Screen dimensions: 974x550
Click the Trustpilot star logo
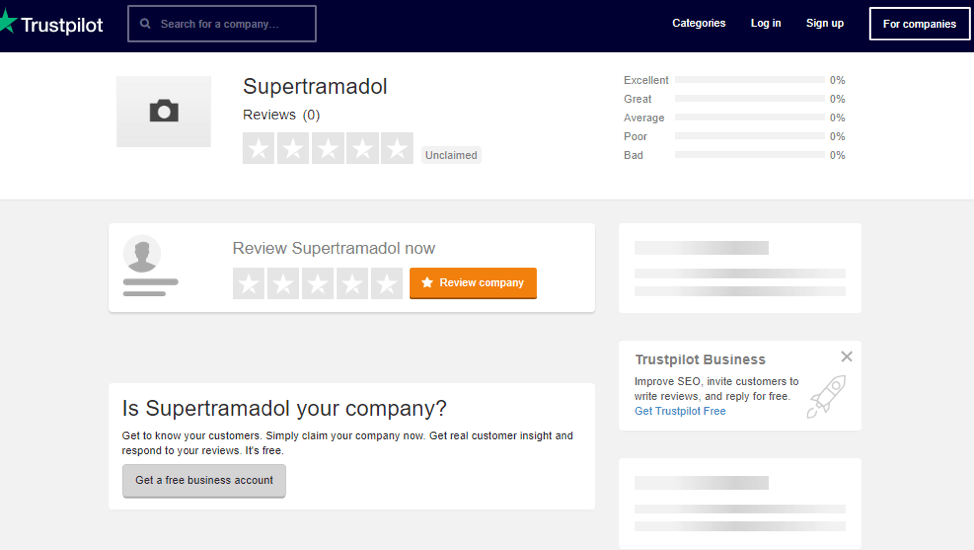point(7,23)
